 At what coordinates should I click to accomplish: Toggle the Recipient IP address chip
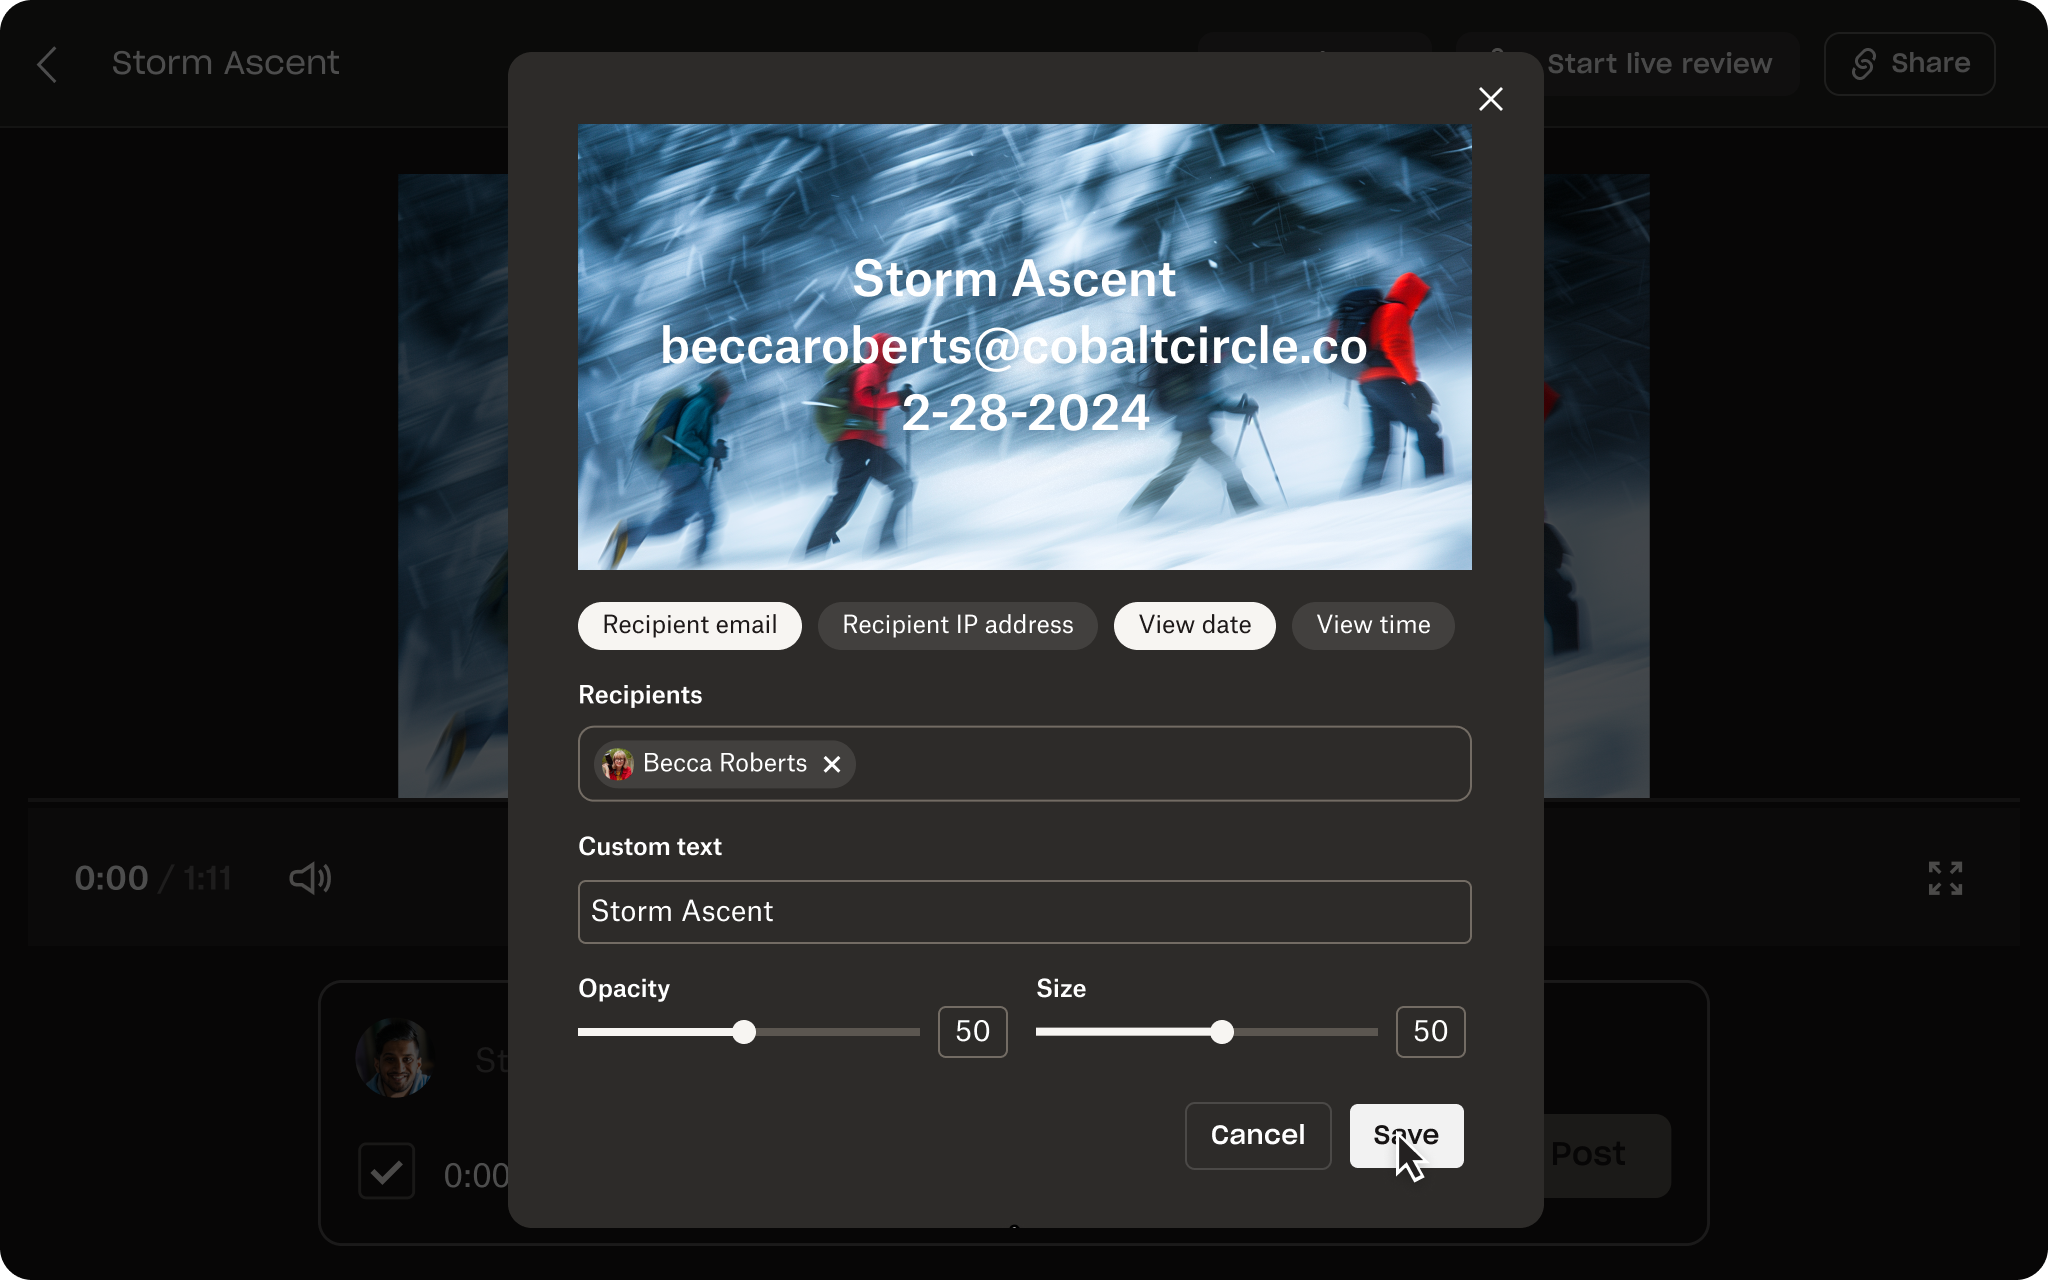click(957, 626)
